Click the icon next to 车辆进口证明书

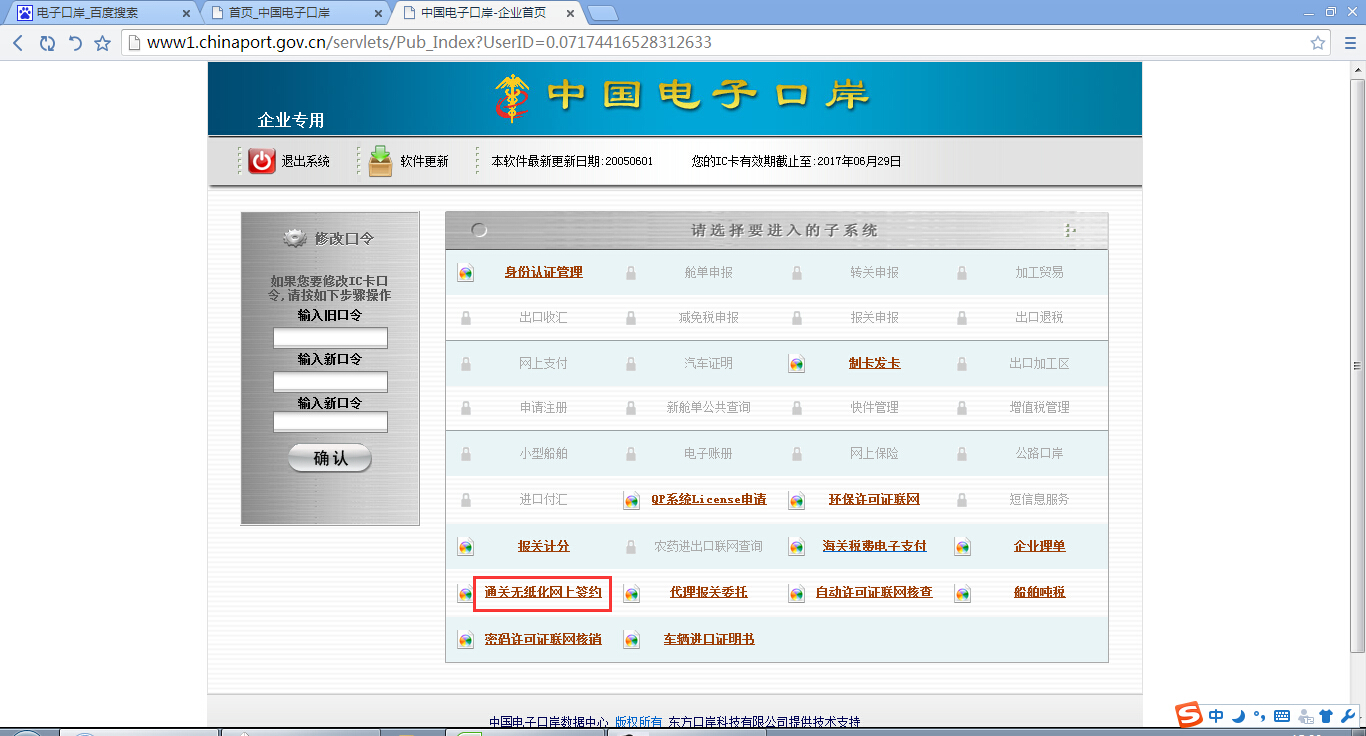[631, 640]
